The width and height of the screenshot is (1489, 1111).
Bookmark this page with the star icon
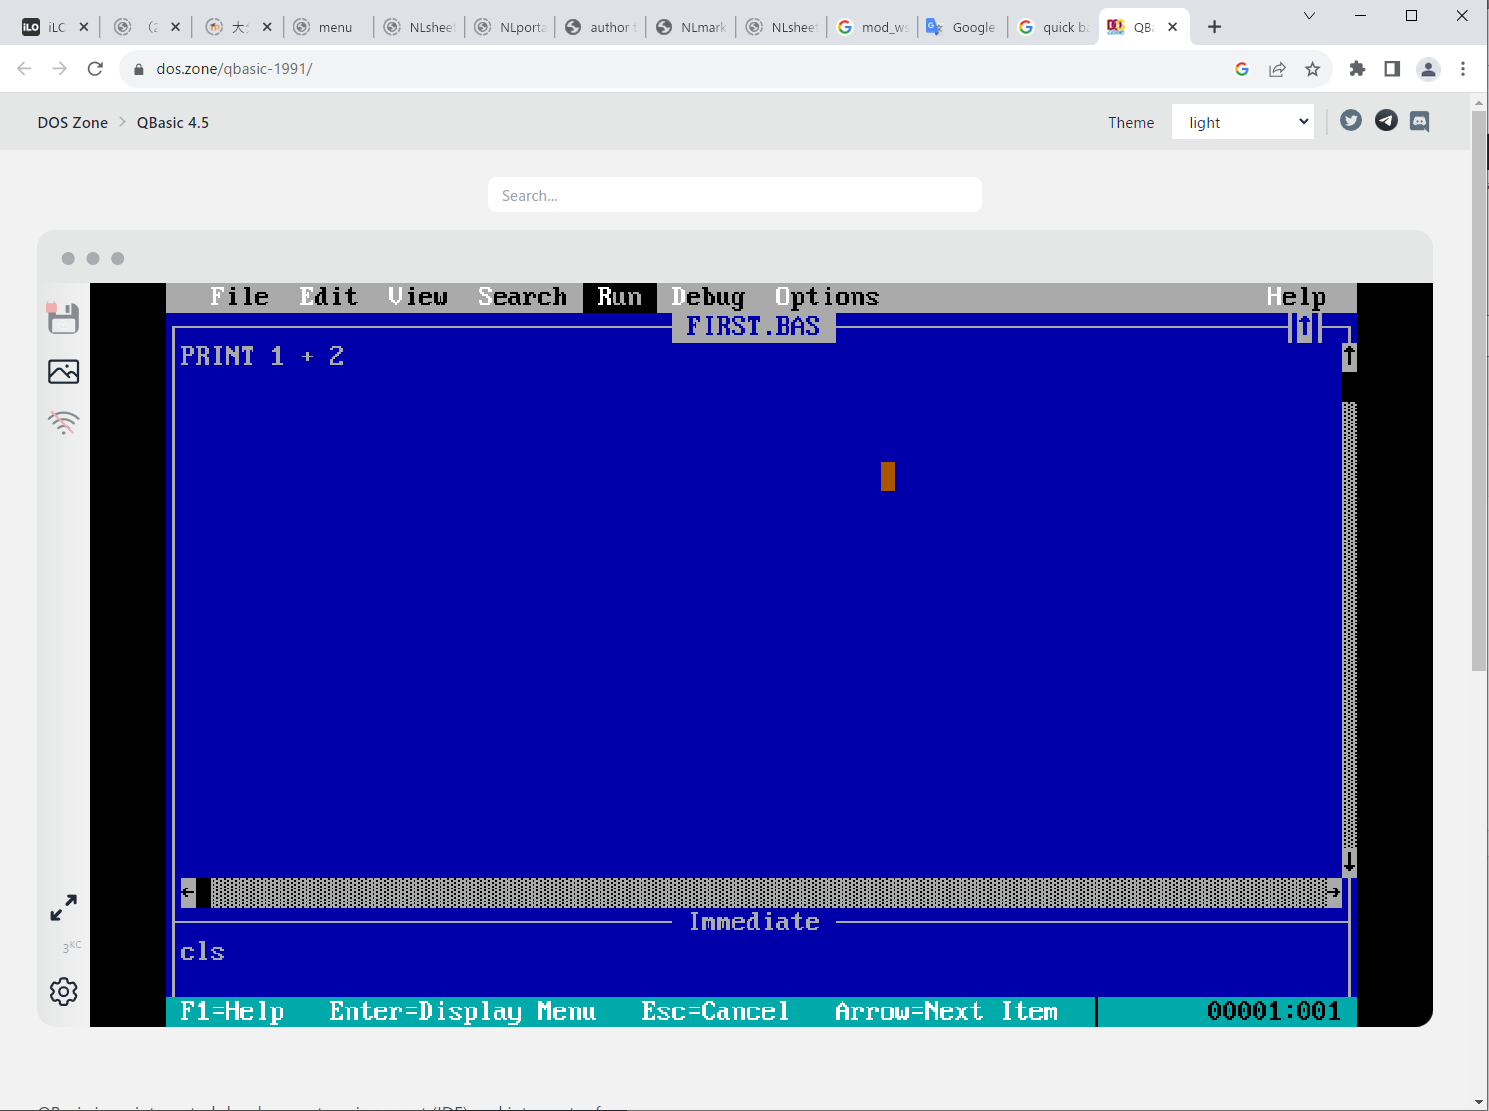1313,69
